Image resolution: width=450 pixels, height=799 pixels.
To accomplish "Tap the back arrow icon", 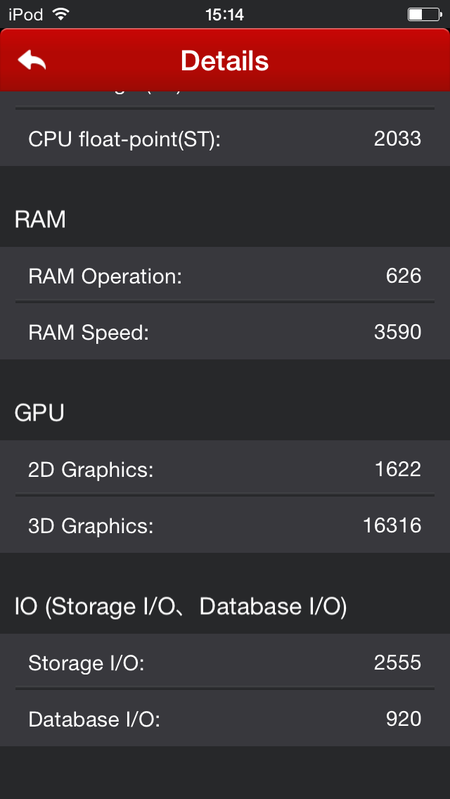I will click(32, 60).
